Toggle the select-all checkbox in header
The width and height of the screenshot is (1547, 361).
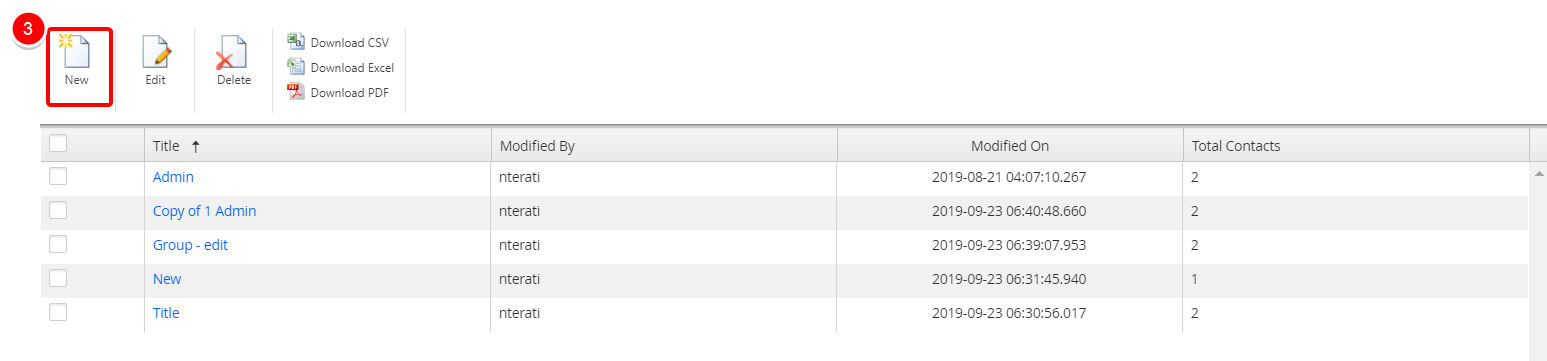[x=58, y=144]
